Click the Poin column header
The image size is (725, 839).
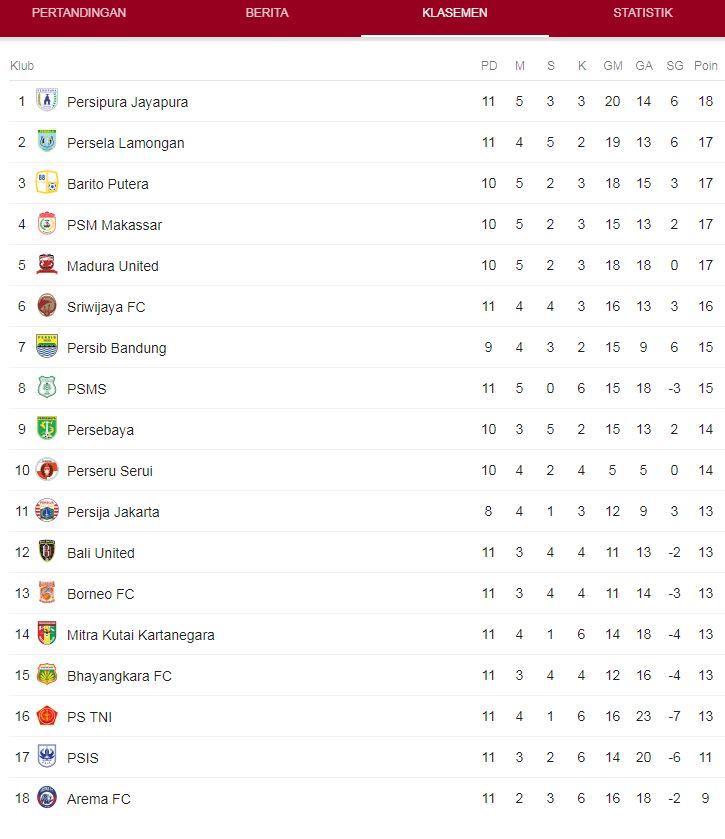tap(705, 65)
